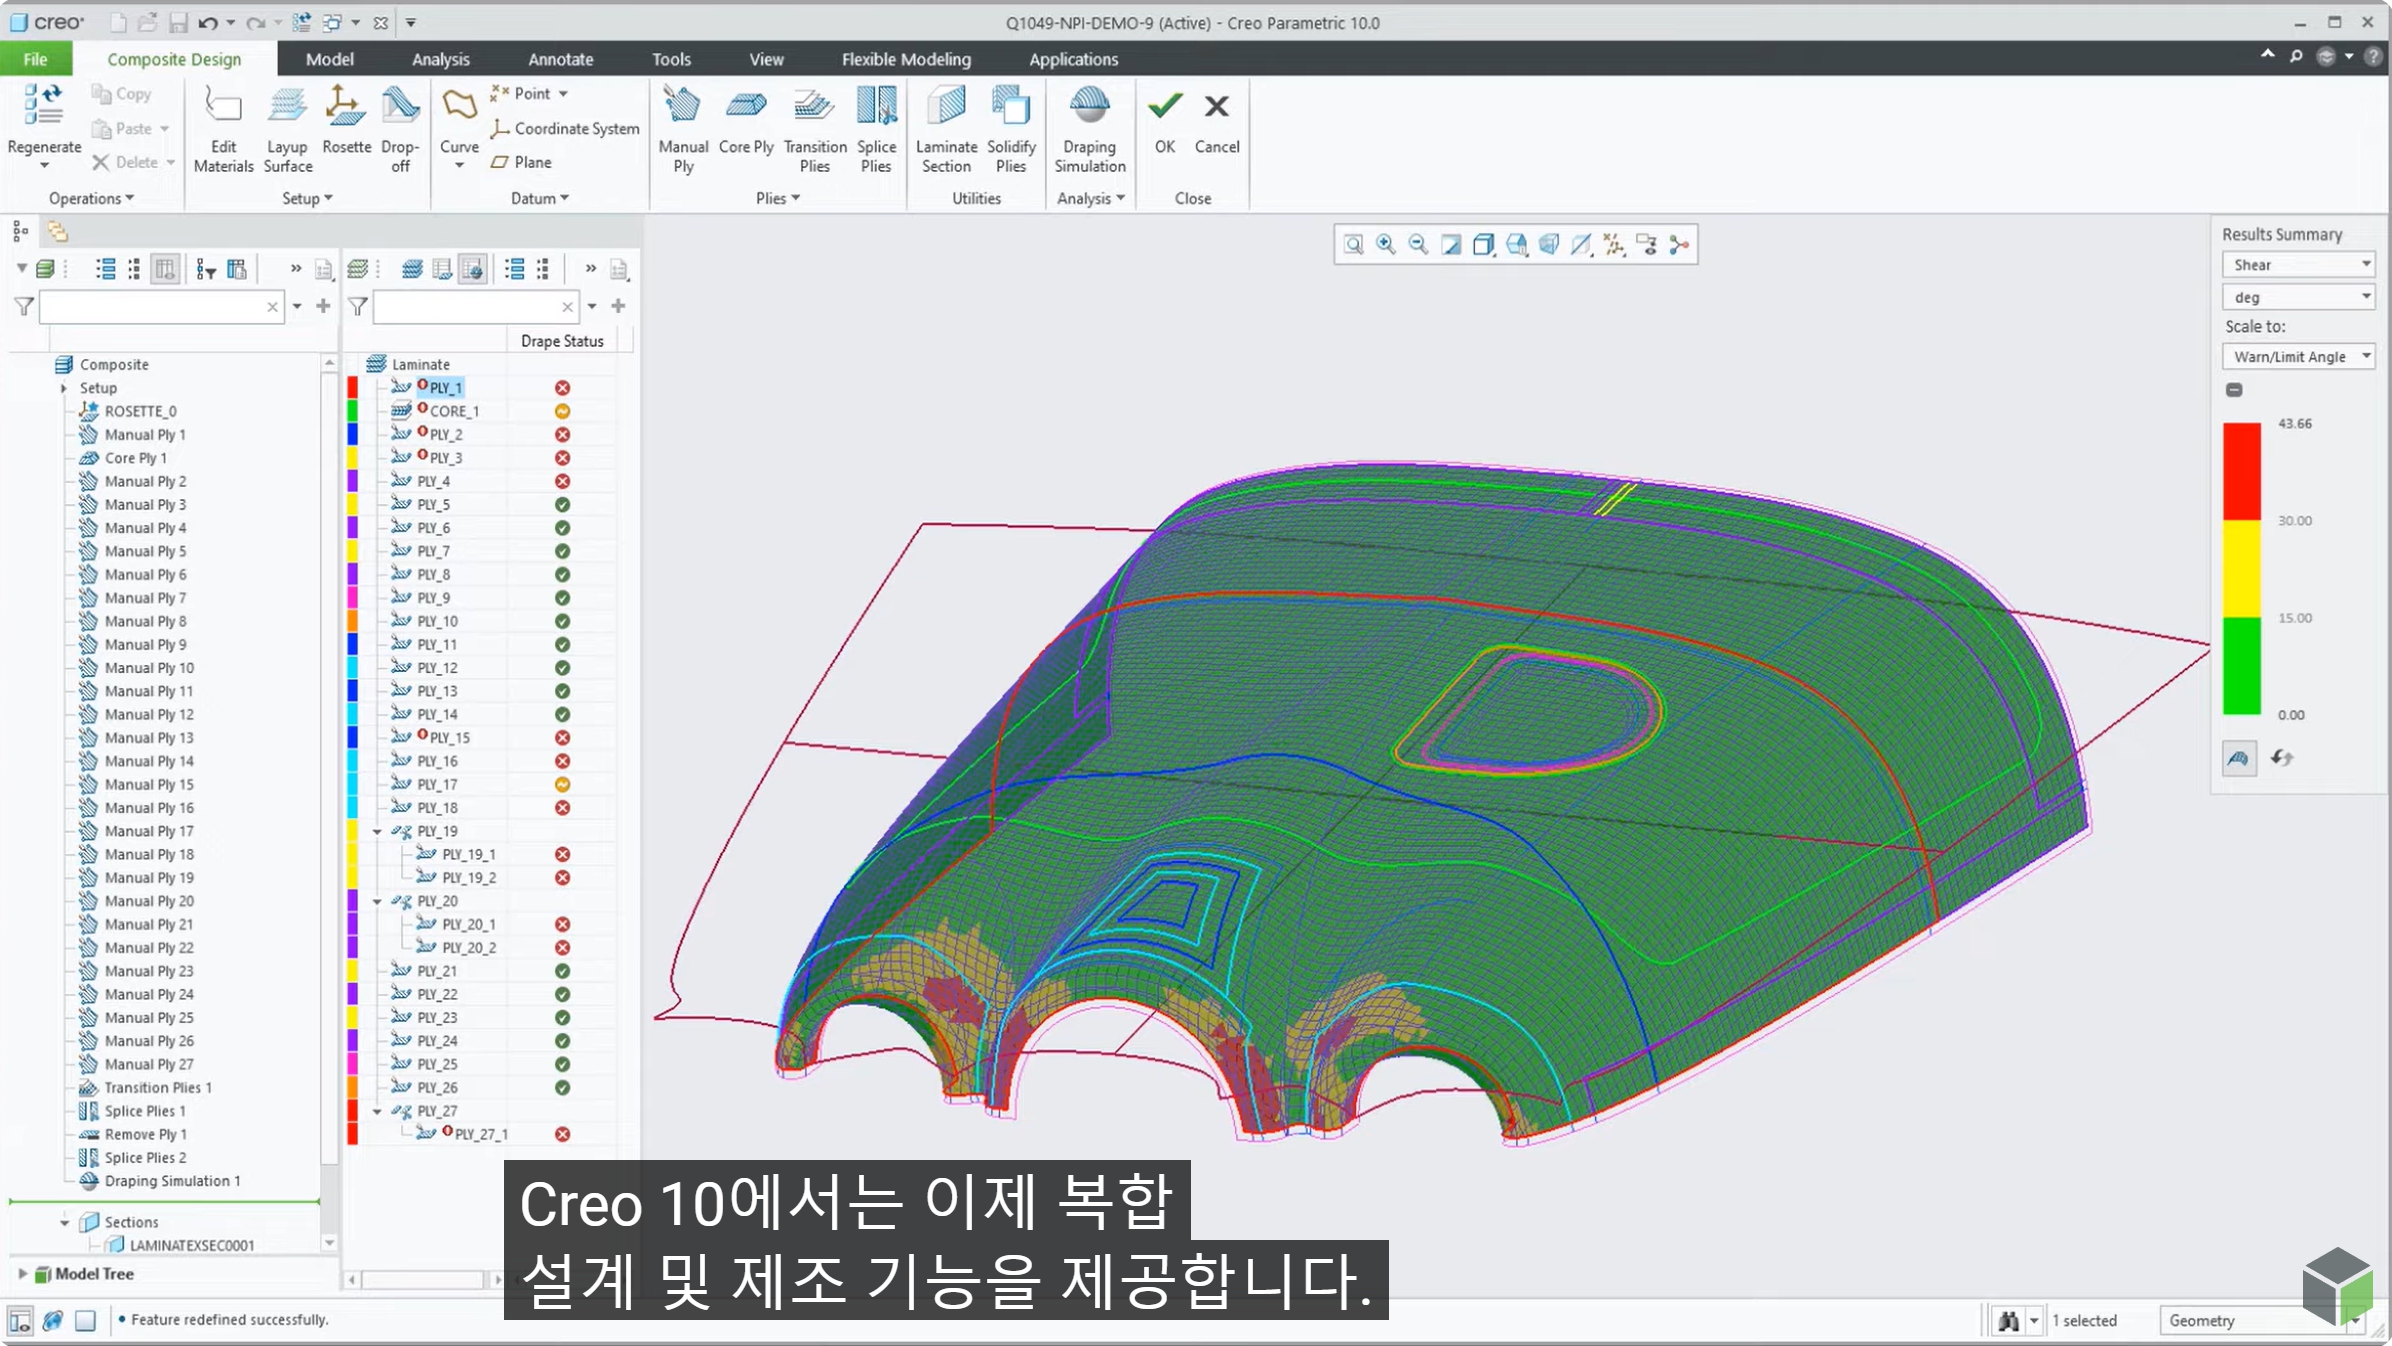Click the Point datum button
Image resolution: width=2392 pixels, height=1346 pixels.
pyautogui.click(x=529, y=93)
